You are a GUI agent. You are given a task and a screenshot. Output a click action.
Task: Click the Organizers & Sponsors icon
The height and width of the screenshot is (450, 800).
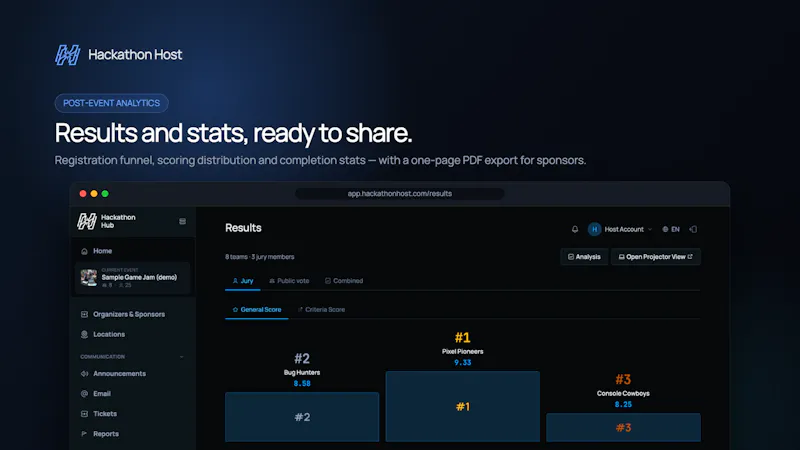pyautogui.click(x=85, y=314)
